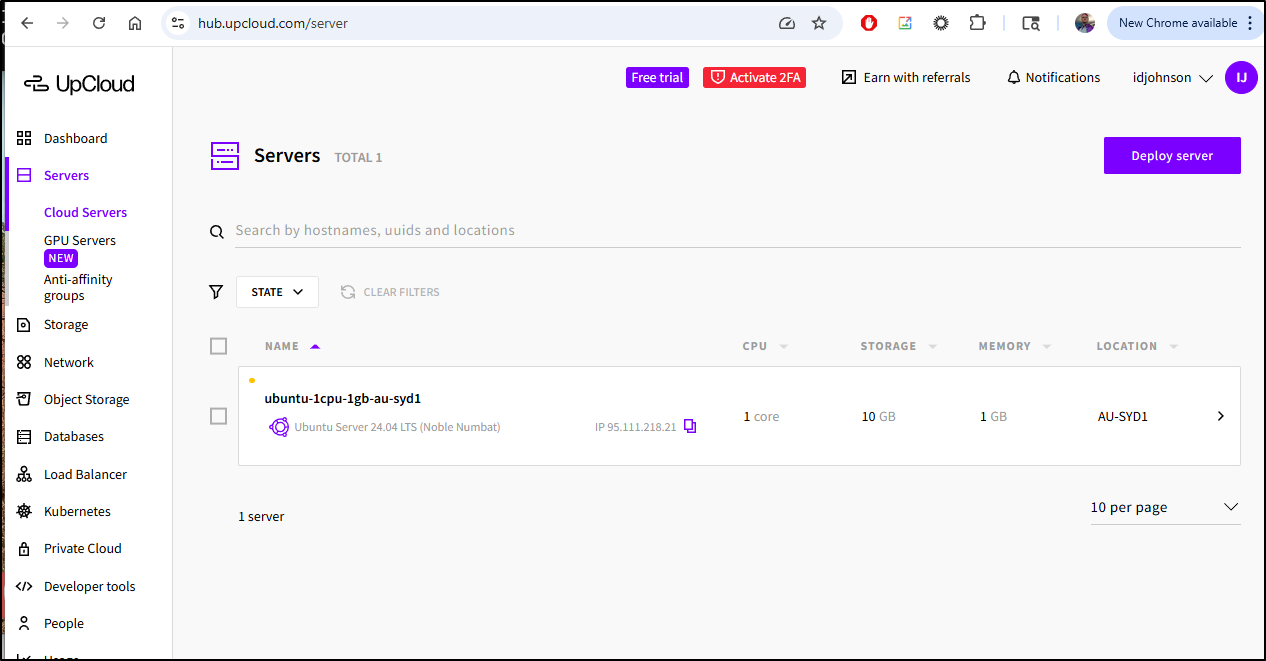Image resolution: width=1266 pixels, height=661 pixels.
Task: Expand the 10 per page dropdown
Action: 1165,508
